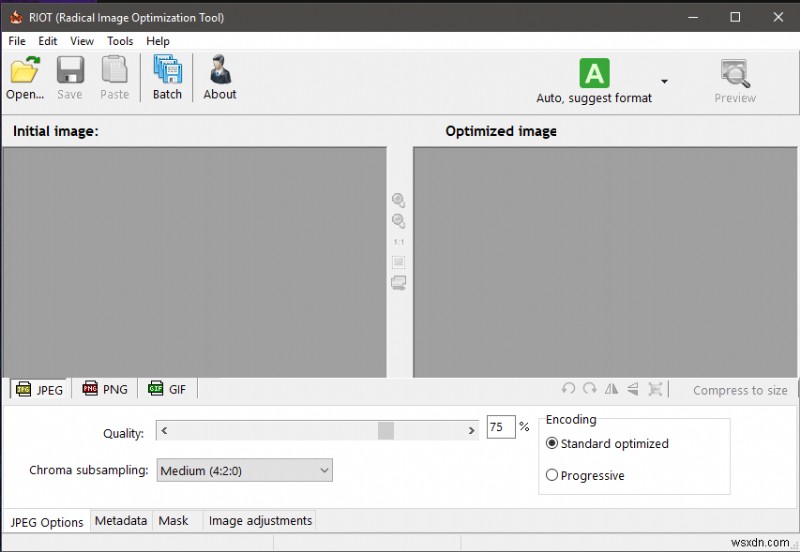
Task: Click the Open folder icon
Action: (x=24, y=70)
